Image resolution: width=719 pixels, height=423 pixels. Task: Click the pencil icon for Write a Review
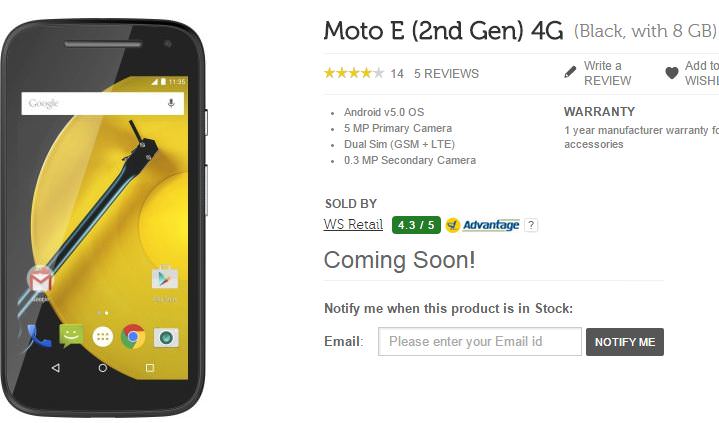coord(570,72)
